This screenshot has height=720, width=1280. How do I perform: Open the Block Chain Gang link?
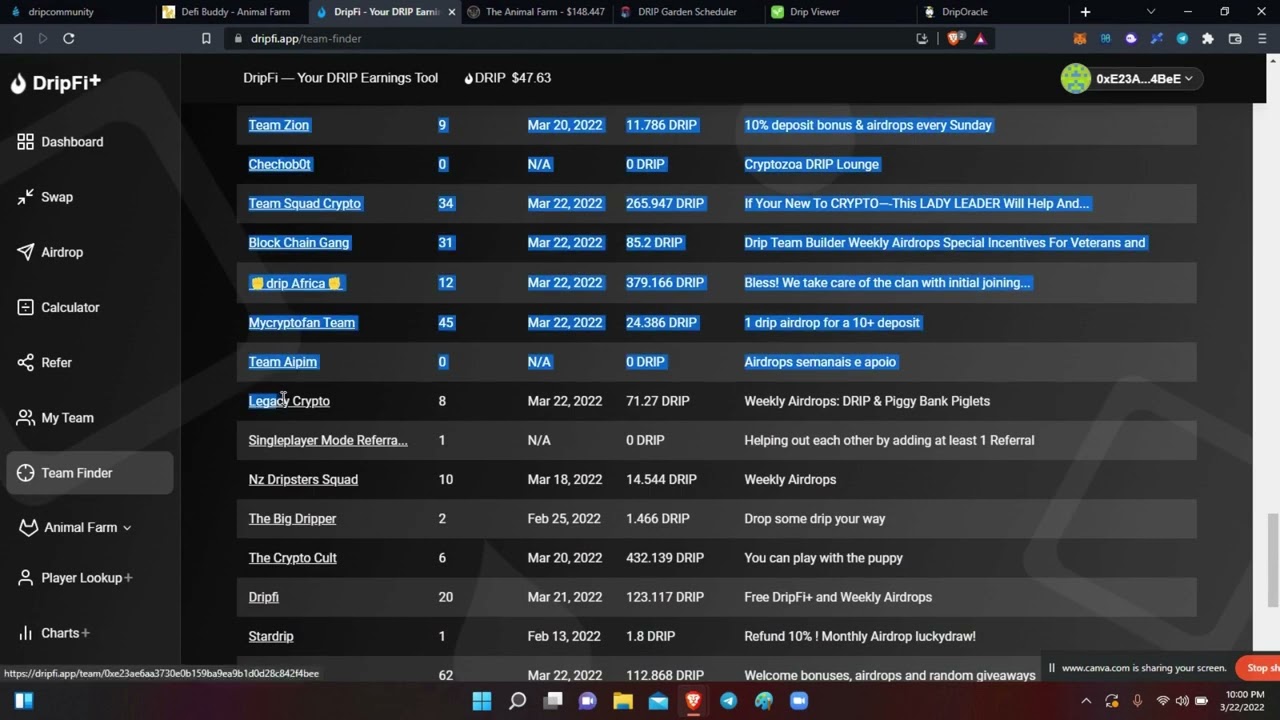point(299,243)
